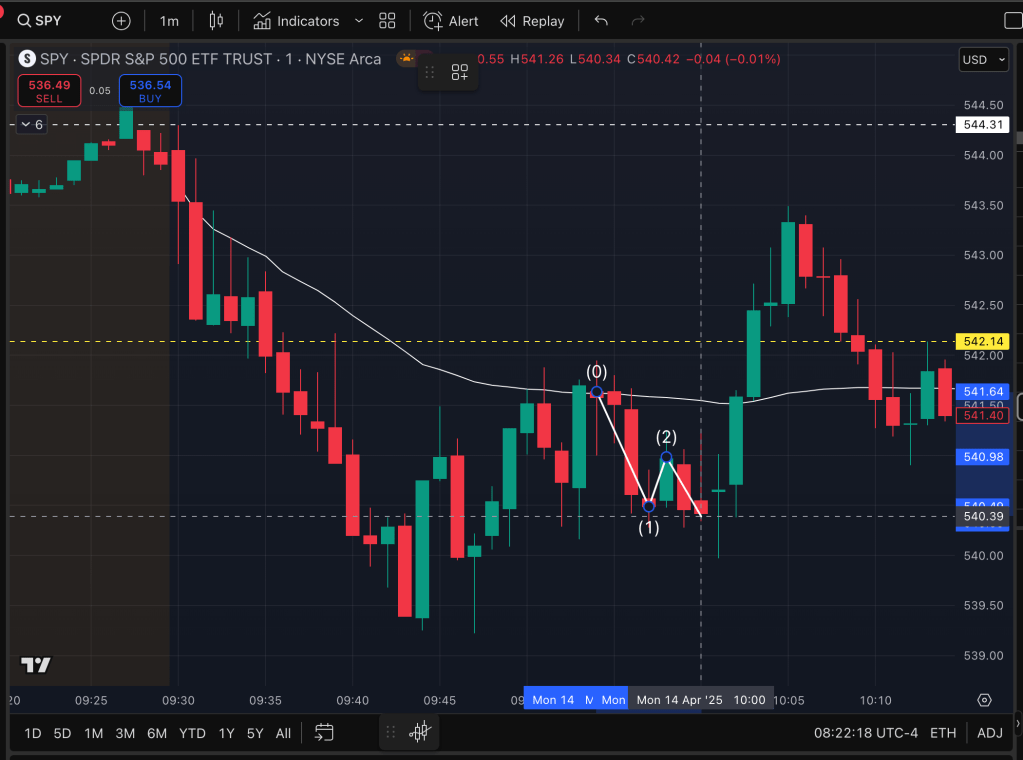1023x760 pixels.
Task: Toggle ADJ dividend adjustment
Action: (990, 733)
